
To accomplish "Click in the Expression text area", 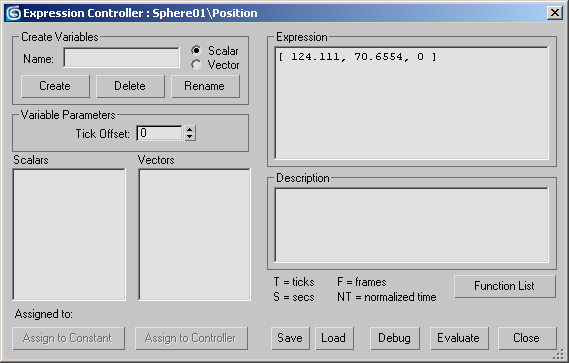I will pyautogui.click(x=412, y=103).
